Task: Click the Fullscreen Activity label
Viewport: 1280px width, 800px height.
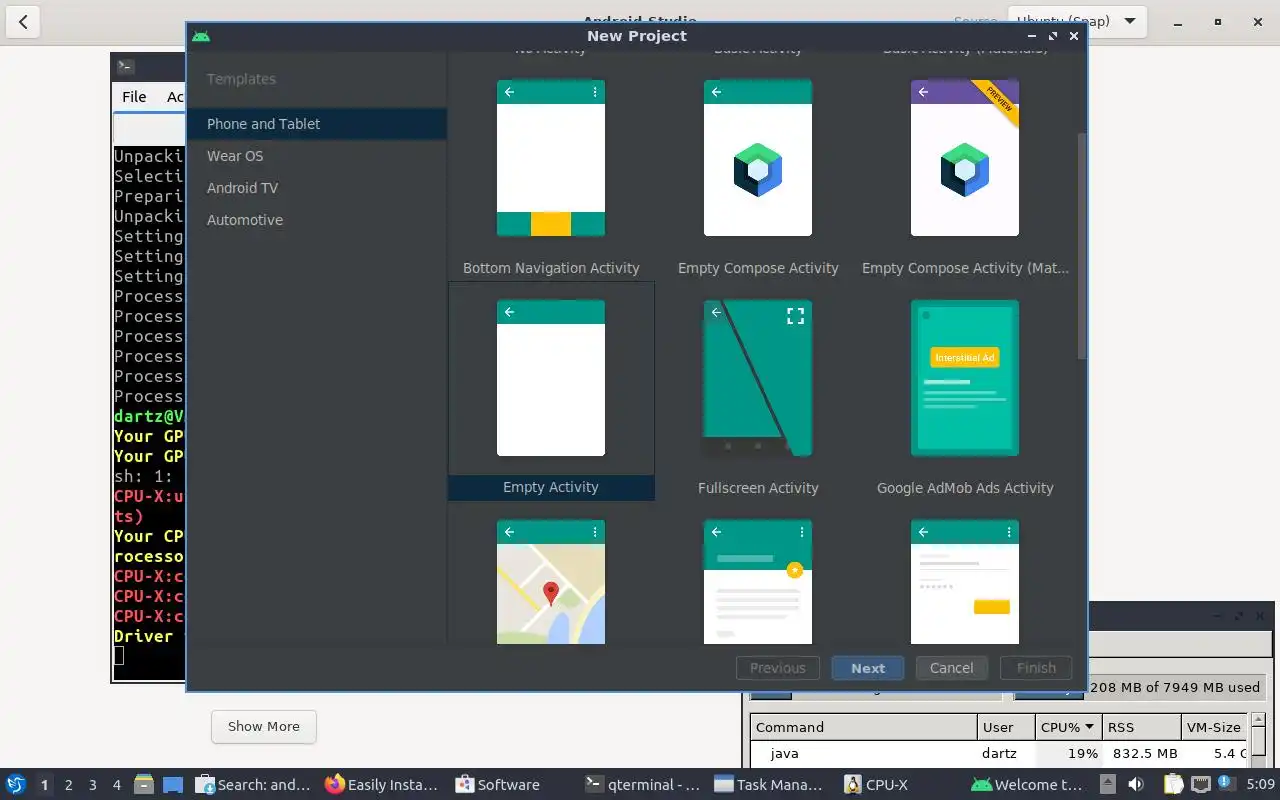Action: 758,488
